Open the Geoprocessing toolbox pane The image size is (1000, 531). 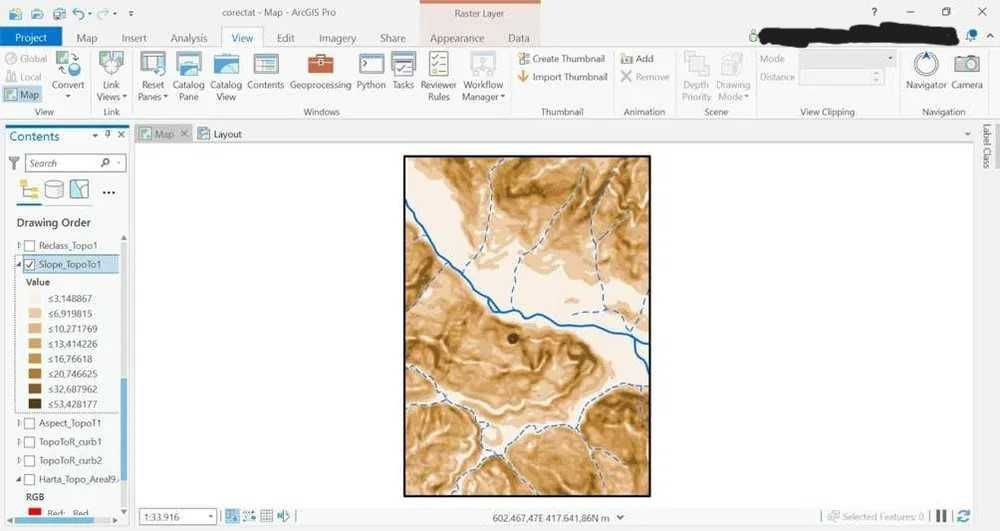[x=320, y=71]
